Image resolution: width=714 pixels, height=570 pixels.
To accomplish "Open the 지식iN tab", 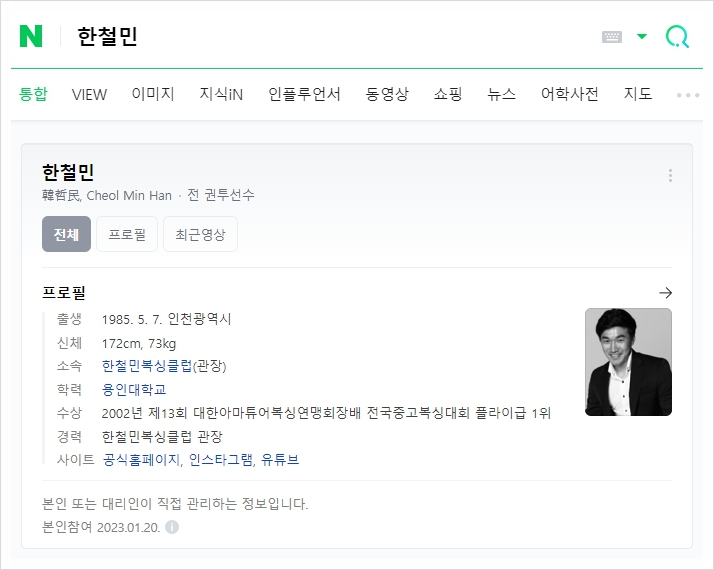I will tap(221, 94).
